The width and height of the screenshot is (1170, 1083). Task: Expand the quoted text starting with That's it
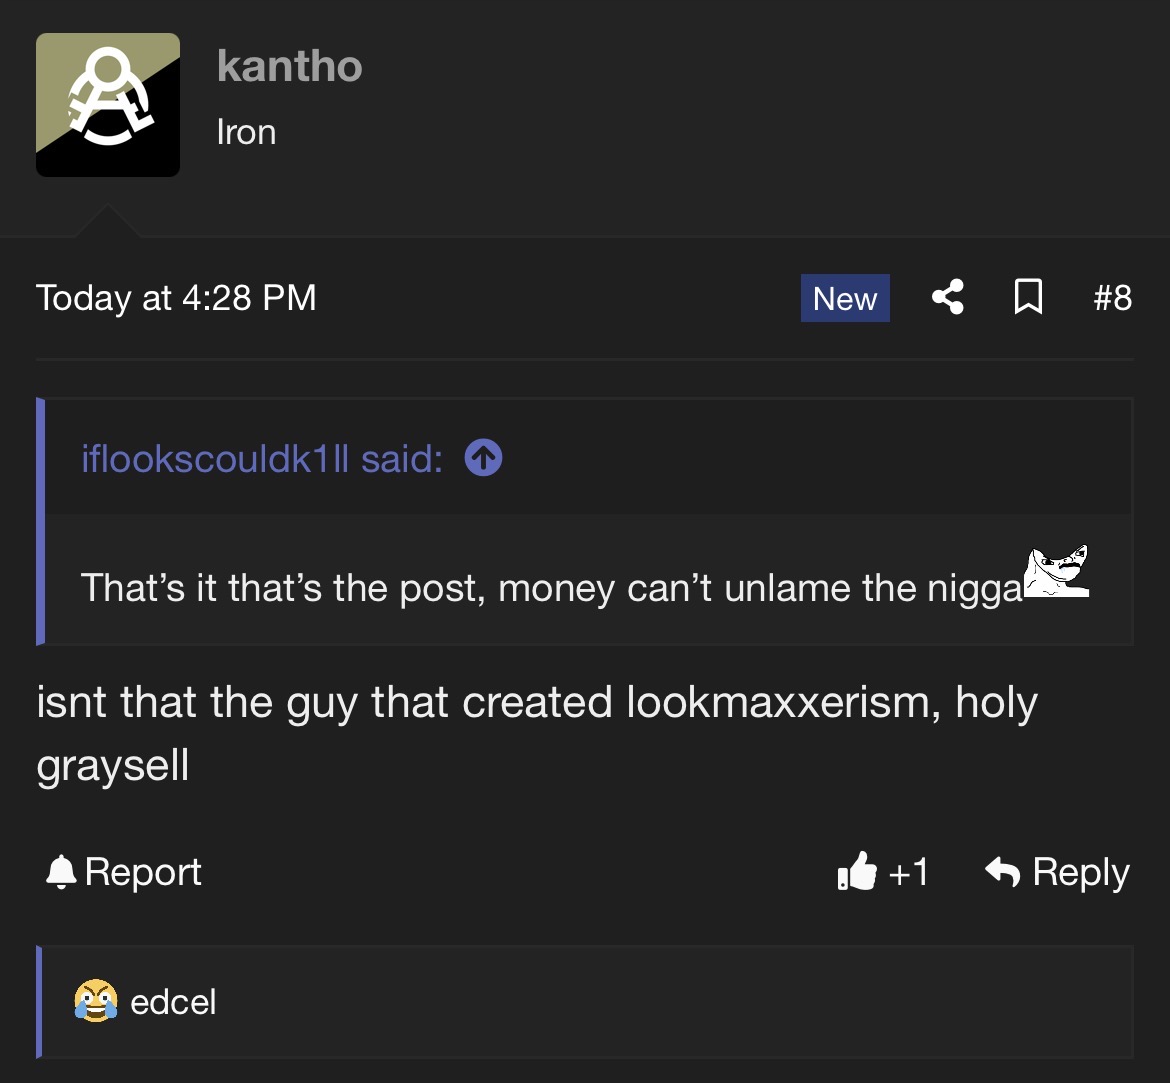pos(550,588)
